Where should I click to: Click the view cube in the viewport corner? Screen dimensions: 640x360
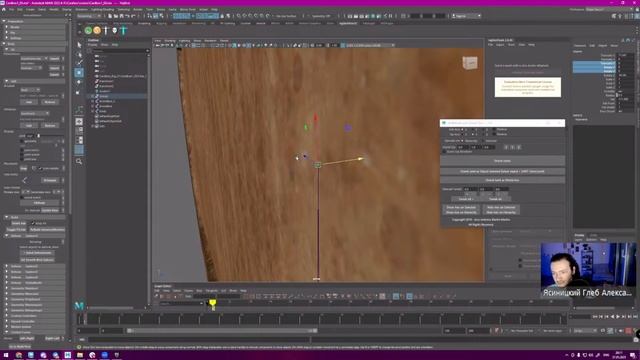[469, 63]
